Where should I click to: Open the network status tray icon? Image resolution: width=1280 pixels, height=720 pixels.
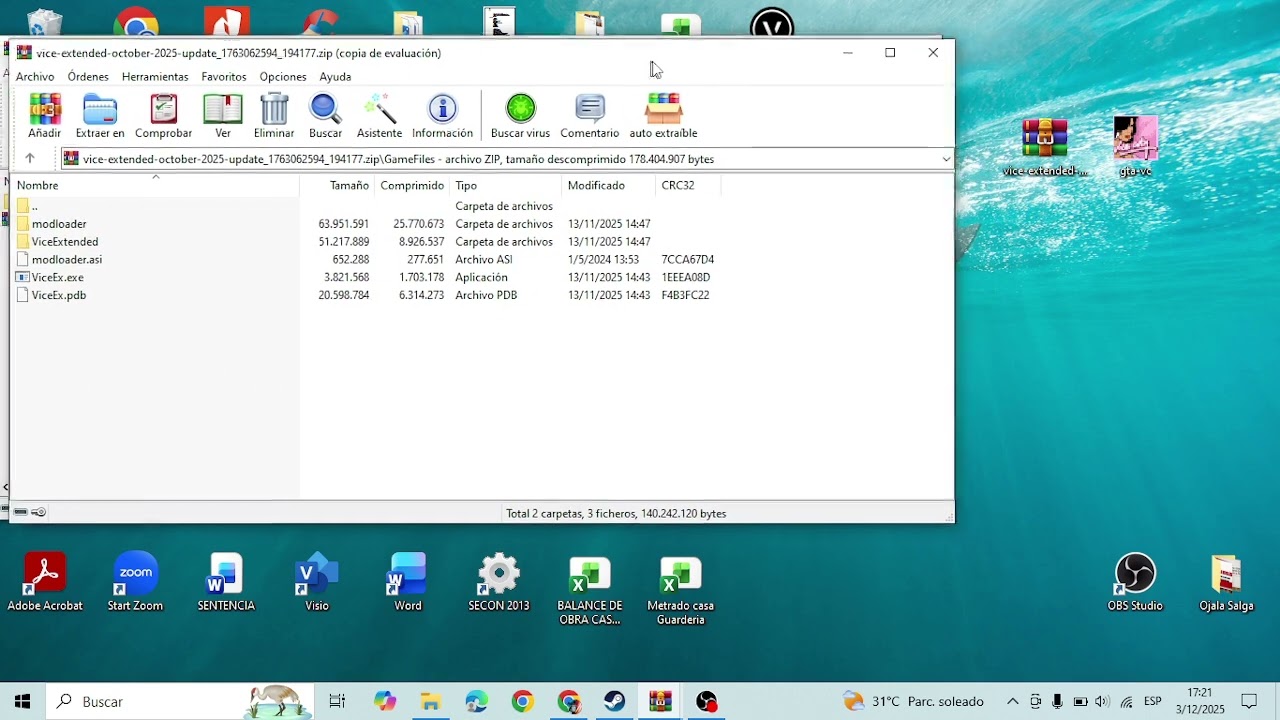(1126, 701)
